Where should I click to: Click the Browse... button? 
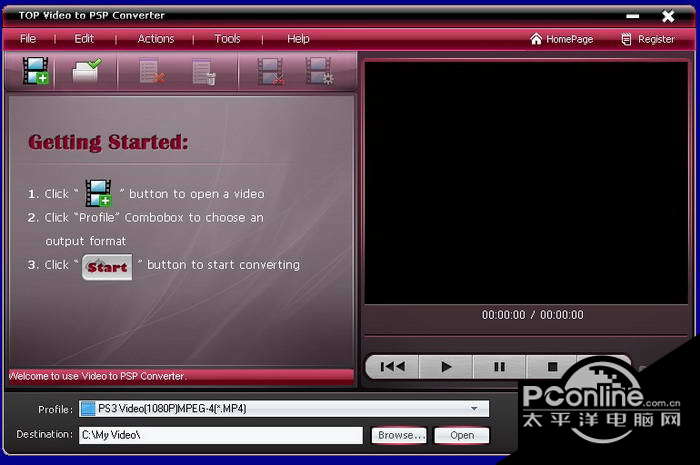tap(399, 435)
